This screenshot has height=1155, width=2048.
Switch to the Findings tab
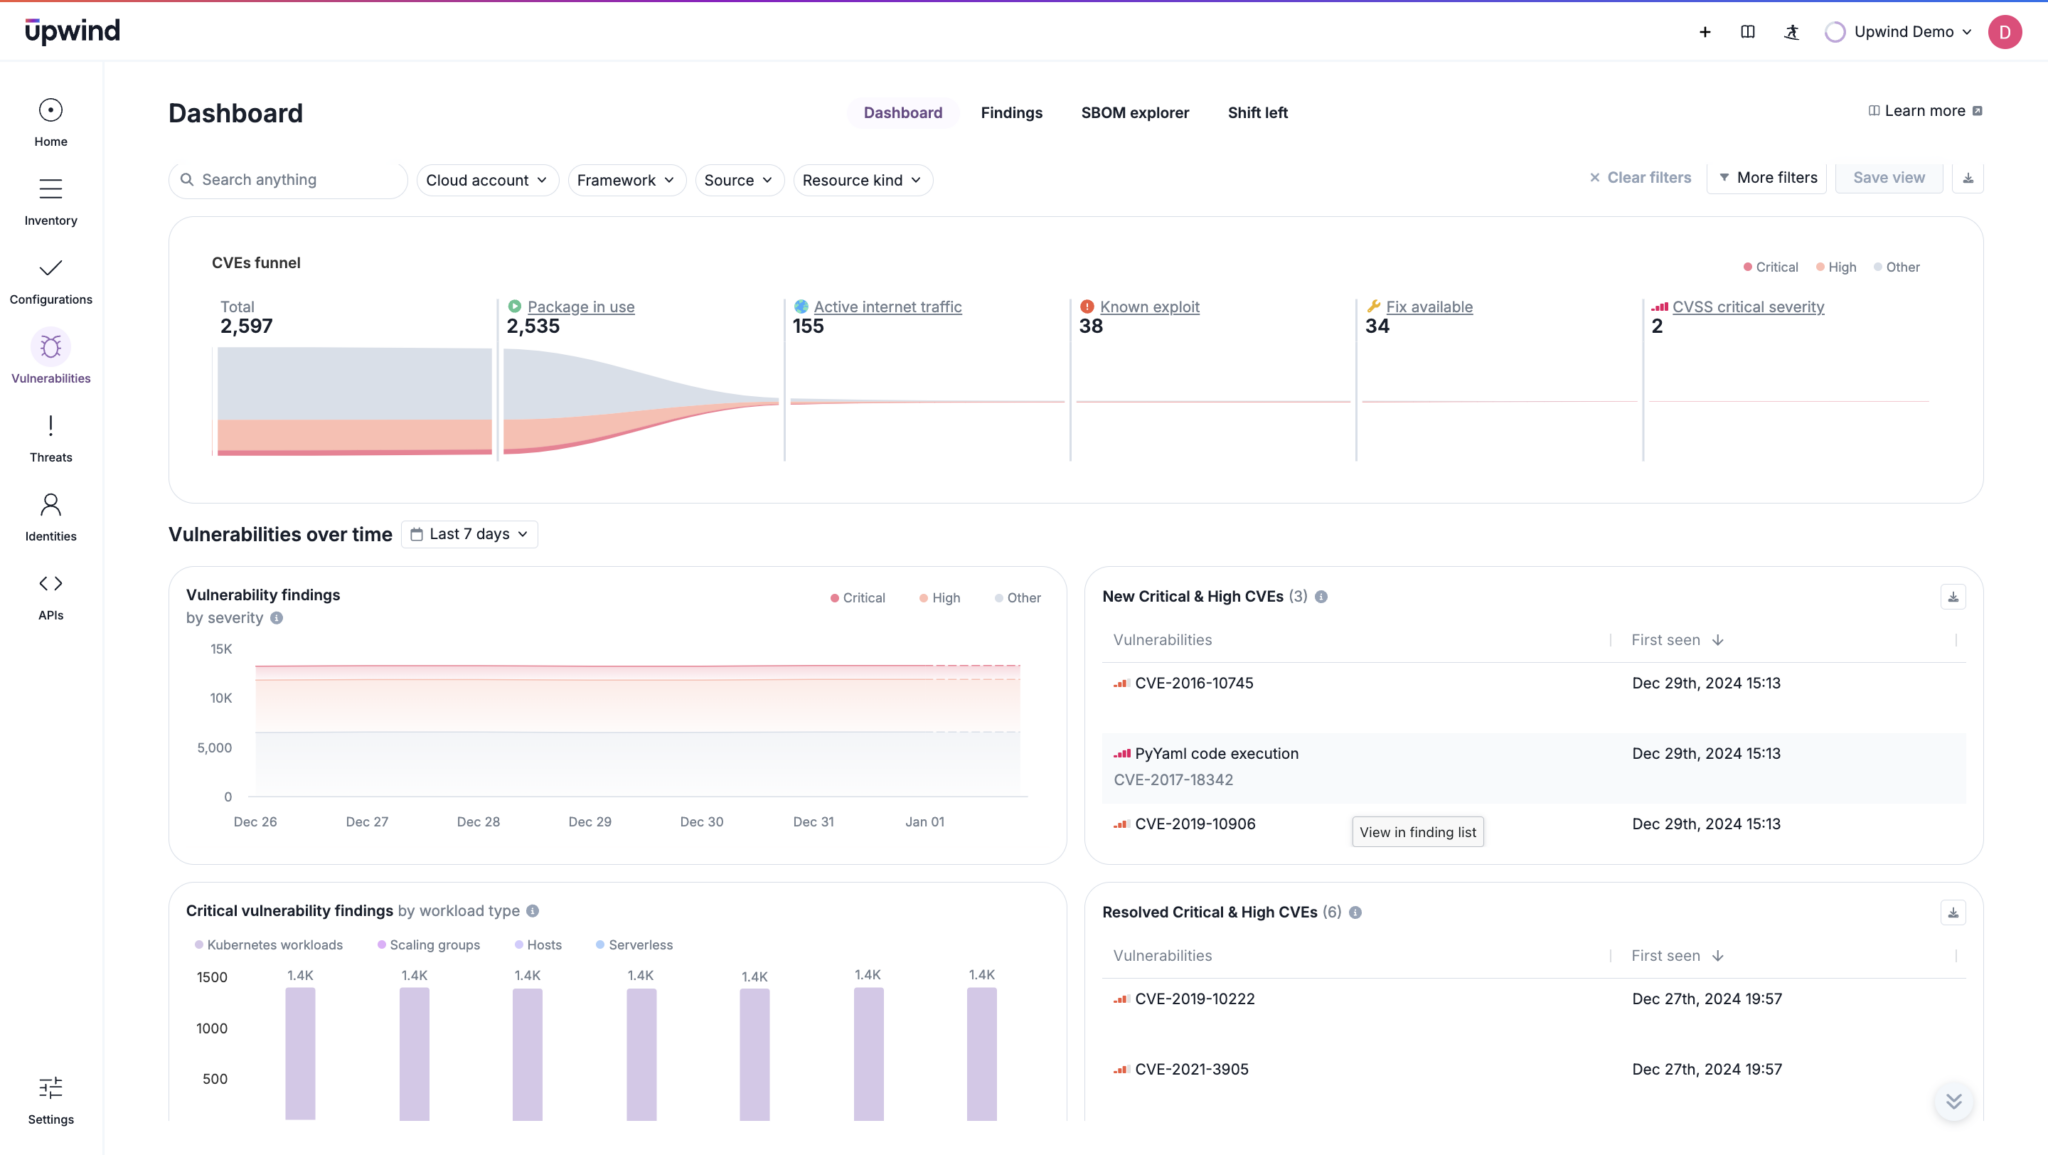coord(1011,112)
